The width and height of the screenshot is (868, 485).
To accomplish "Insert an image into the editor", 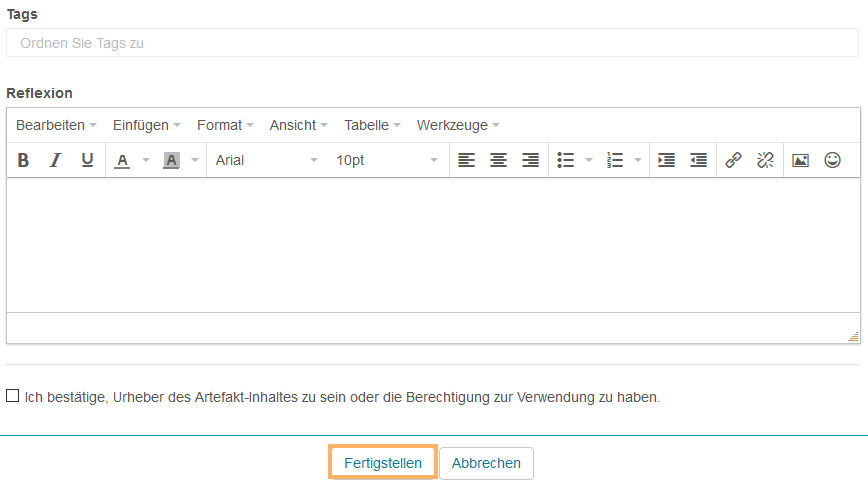I will coord(800,160).
